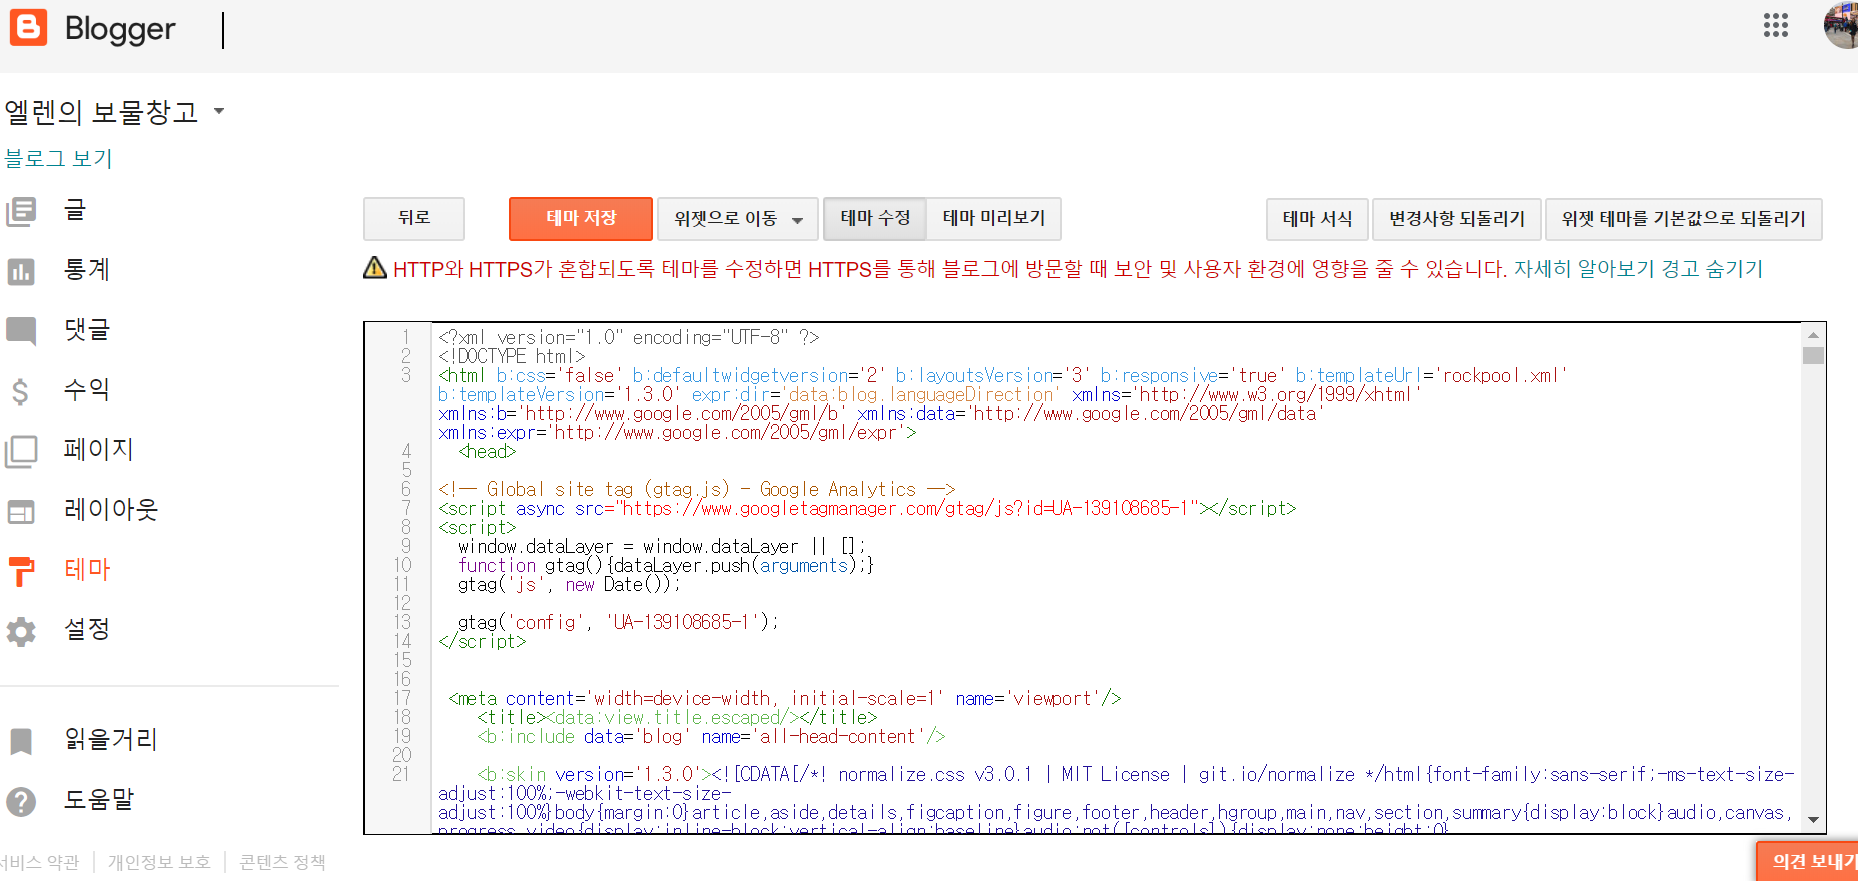Click the comments (댓글) bubble icon
Viewport: 1858px width, 881px height.
21,331
